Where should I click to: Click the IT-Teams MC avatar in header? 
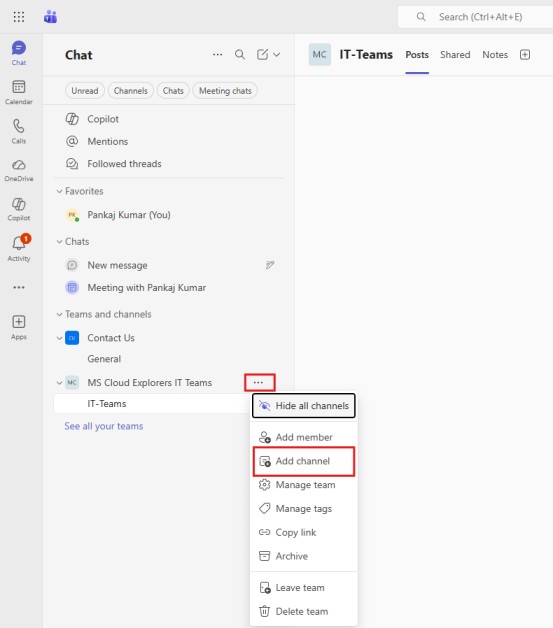tap(320, 54)
